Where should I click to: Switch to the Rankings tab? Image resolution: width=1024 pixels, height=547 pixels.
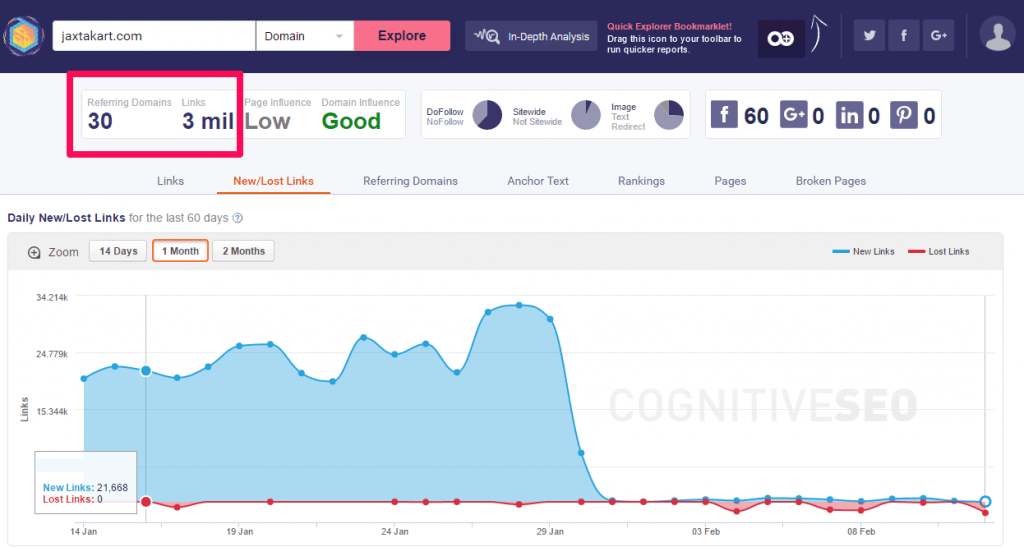click(x=641, y=181)
